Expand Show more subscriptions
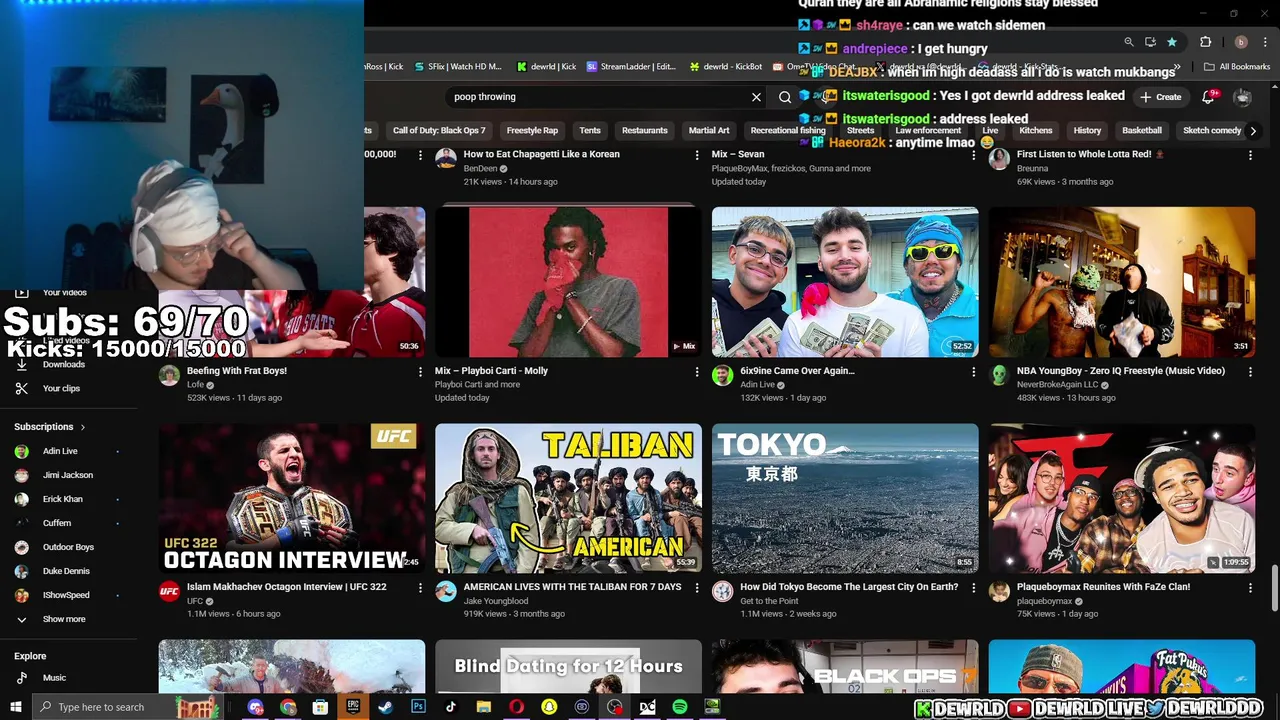The height and width of the screenshot is (720, 1280). click(x=64, y=619)
